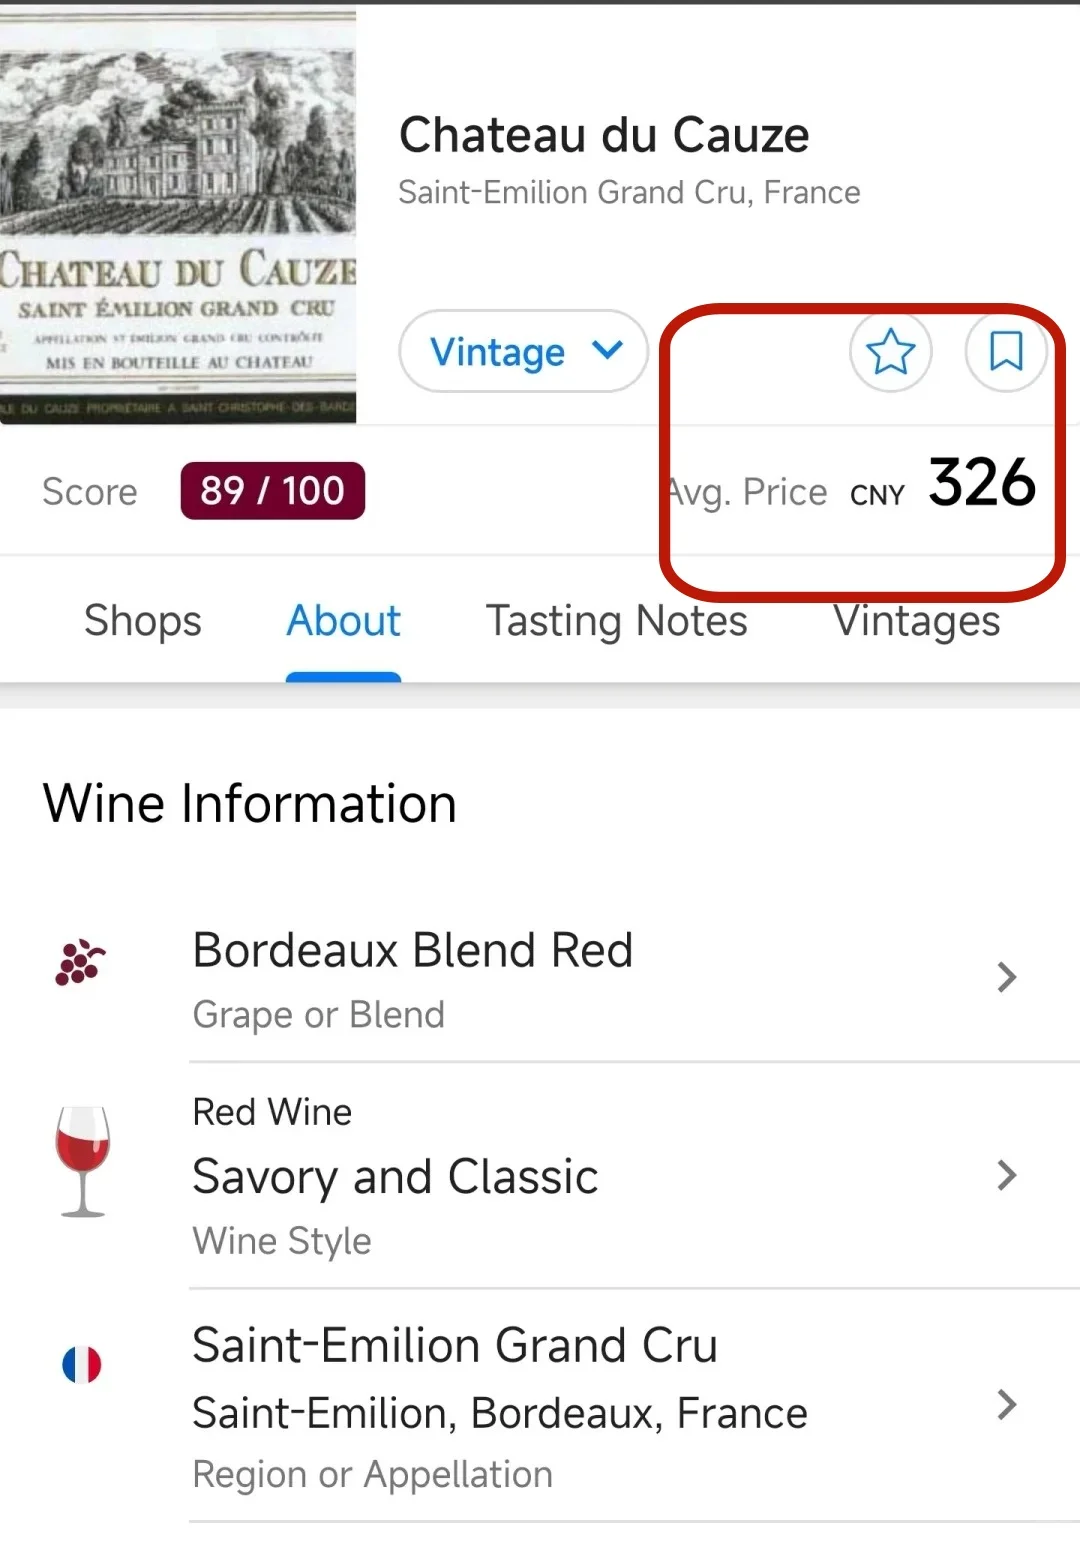The width and height of the screenshot is (1080, 1541).
Task: Tap the red wine glass icon
Action: point(83,1161)
